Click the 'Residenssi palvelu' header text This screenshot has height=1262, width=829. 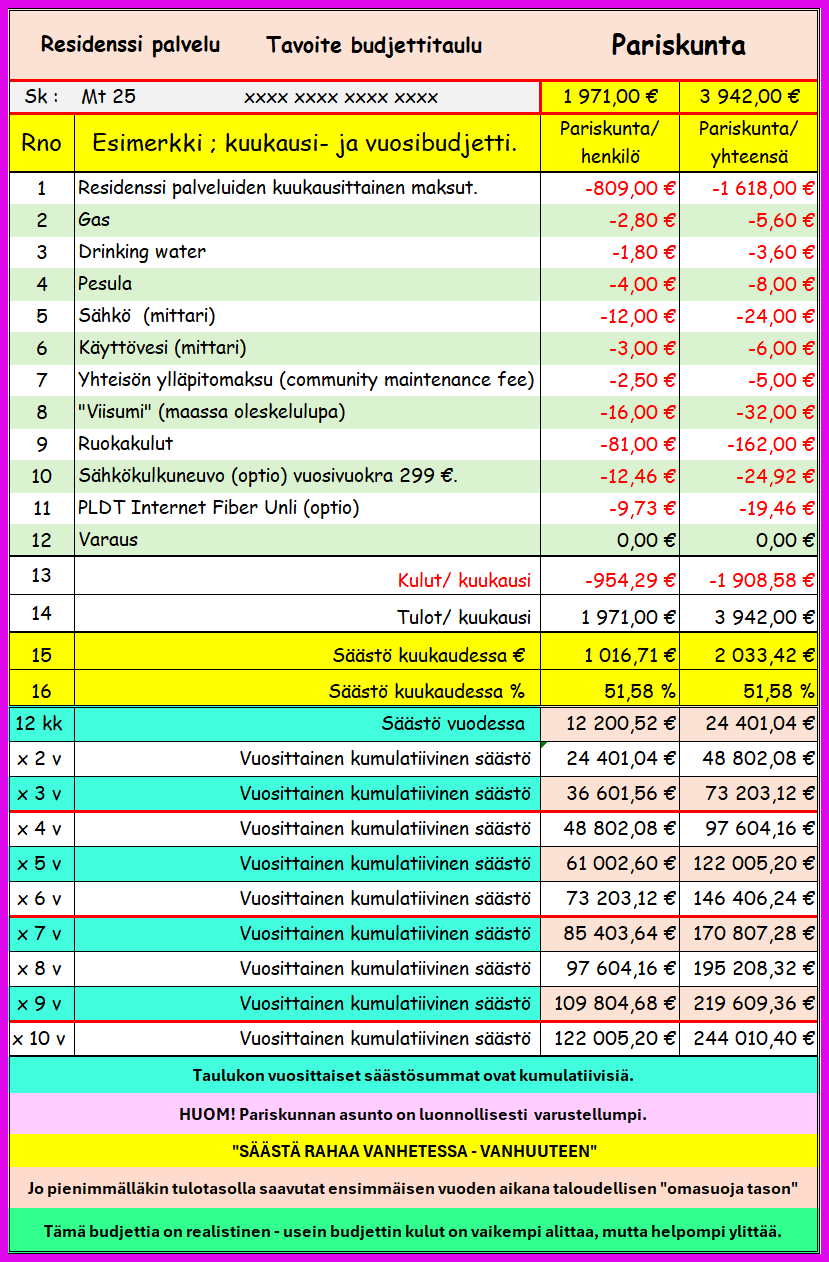130,45
